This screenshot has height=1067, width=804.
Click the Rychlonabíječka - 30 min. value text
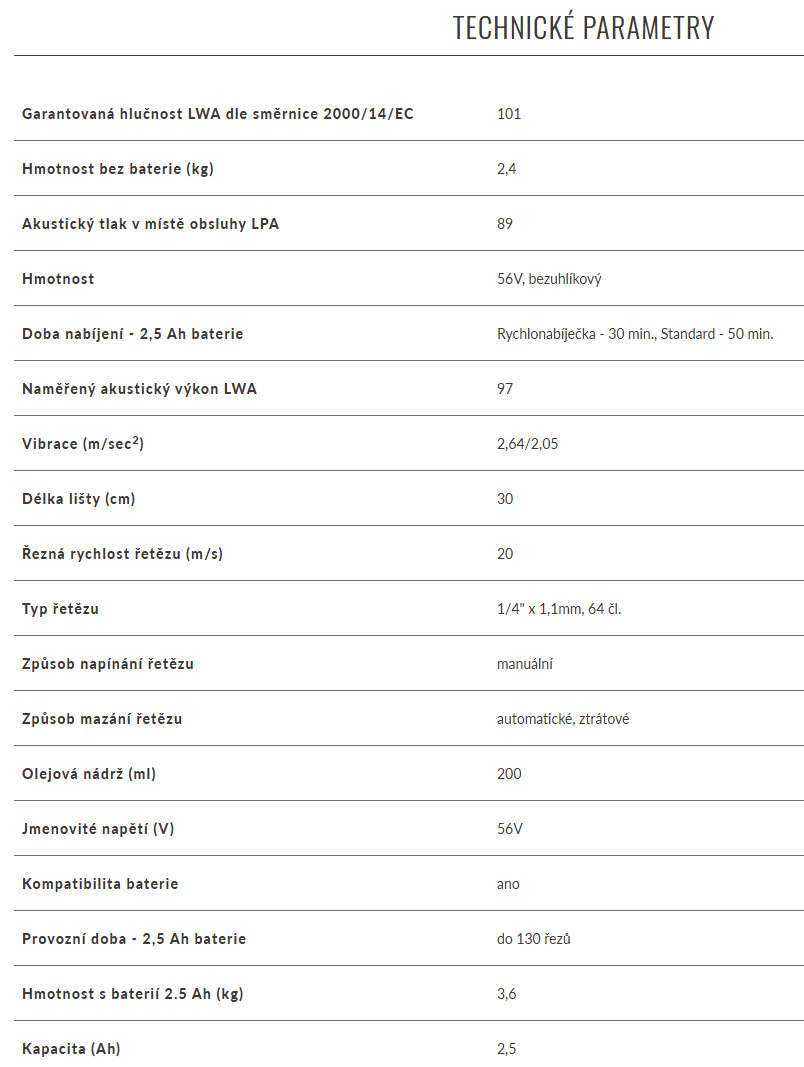pyautogui.click(x=577, y=334)
